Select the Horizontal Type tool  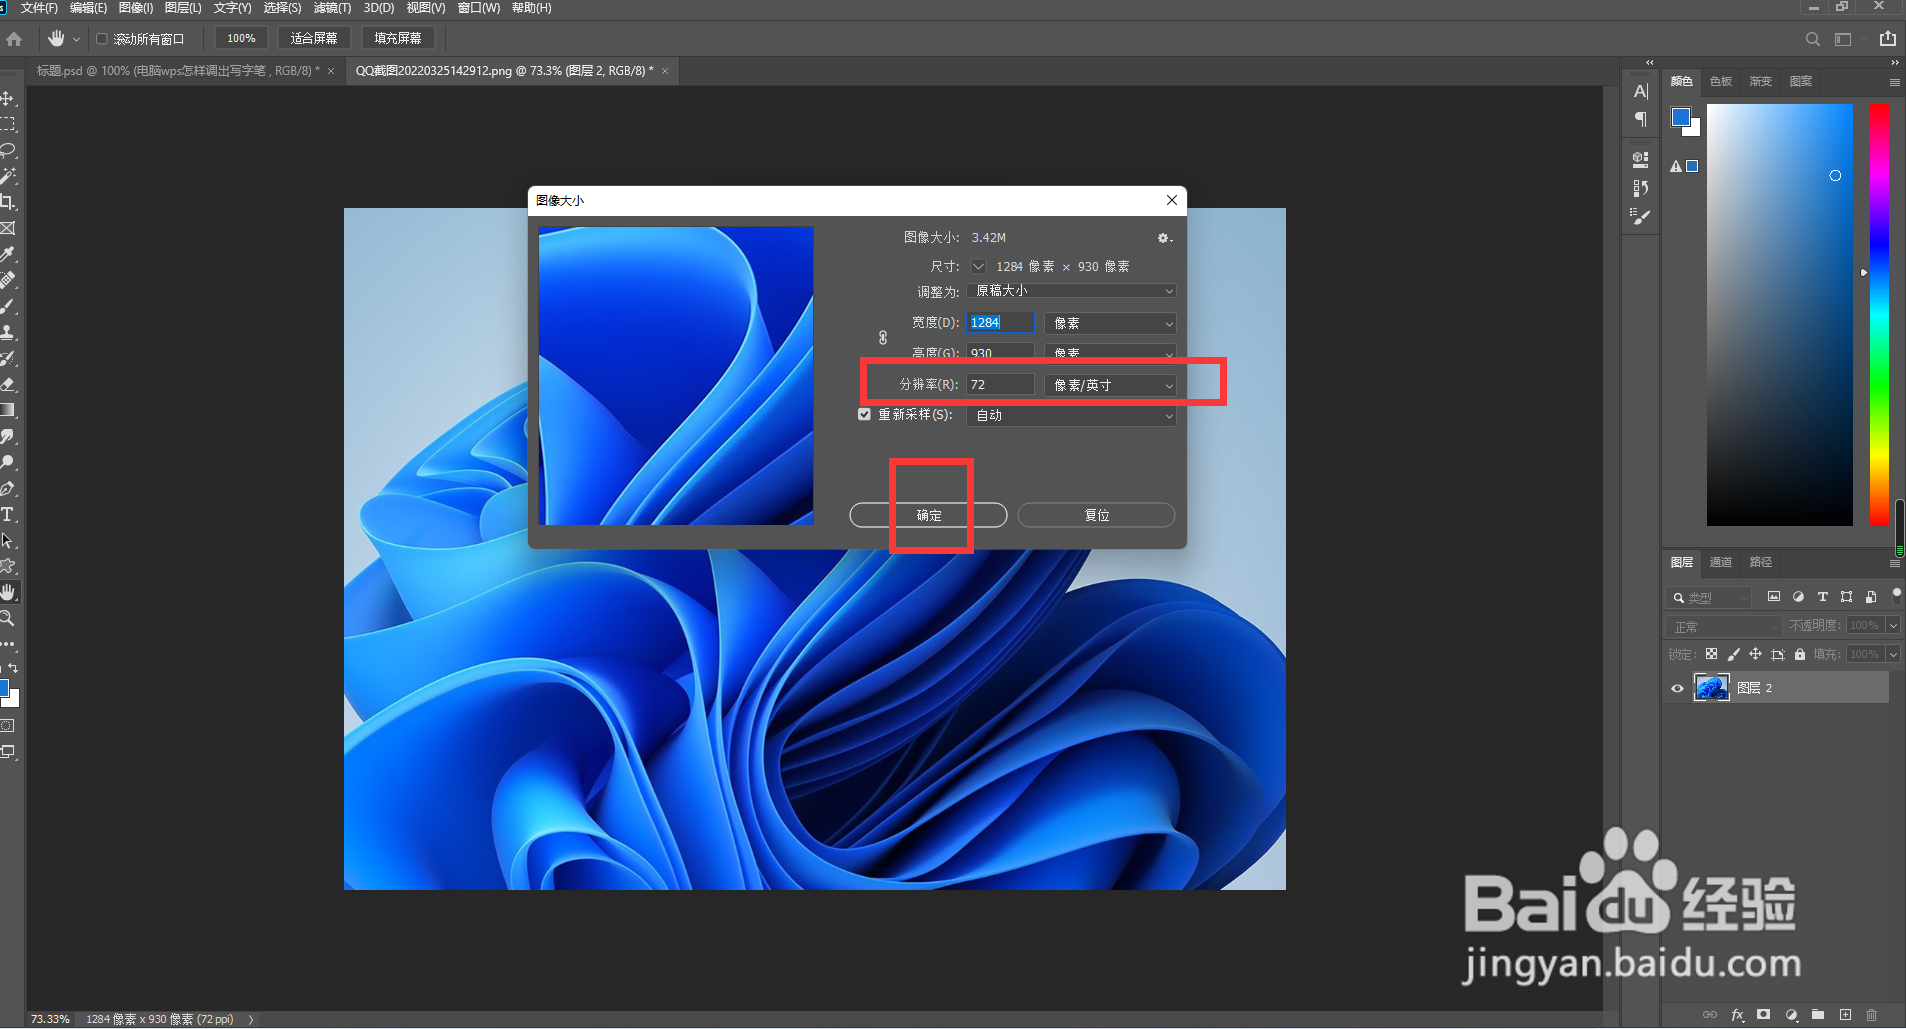pyautogui.click(x=8, y=514)
